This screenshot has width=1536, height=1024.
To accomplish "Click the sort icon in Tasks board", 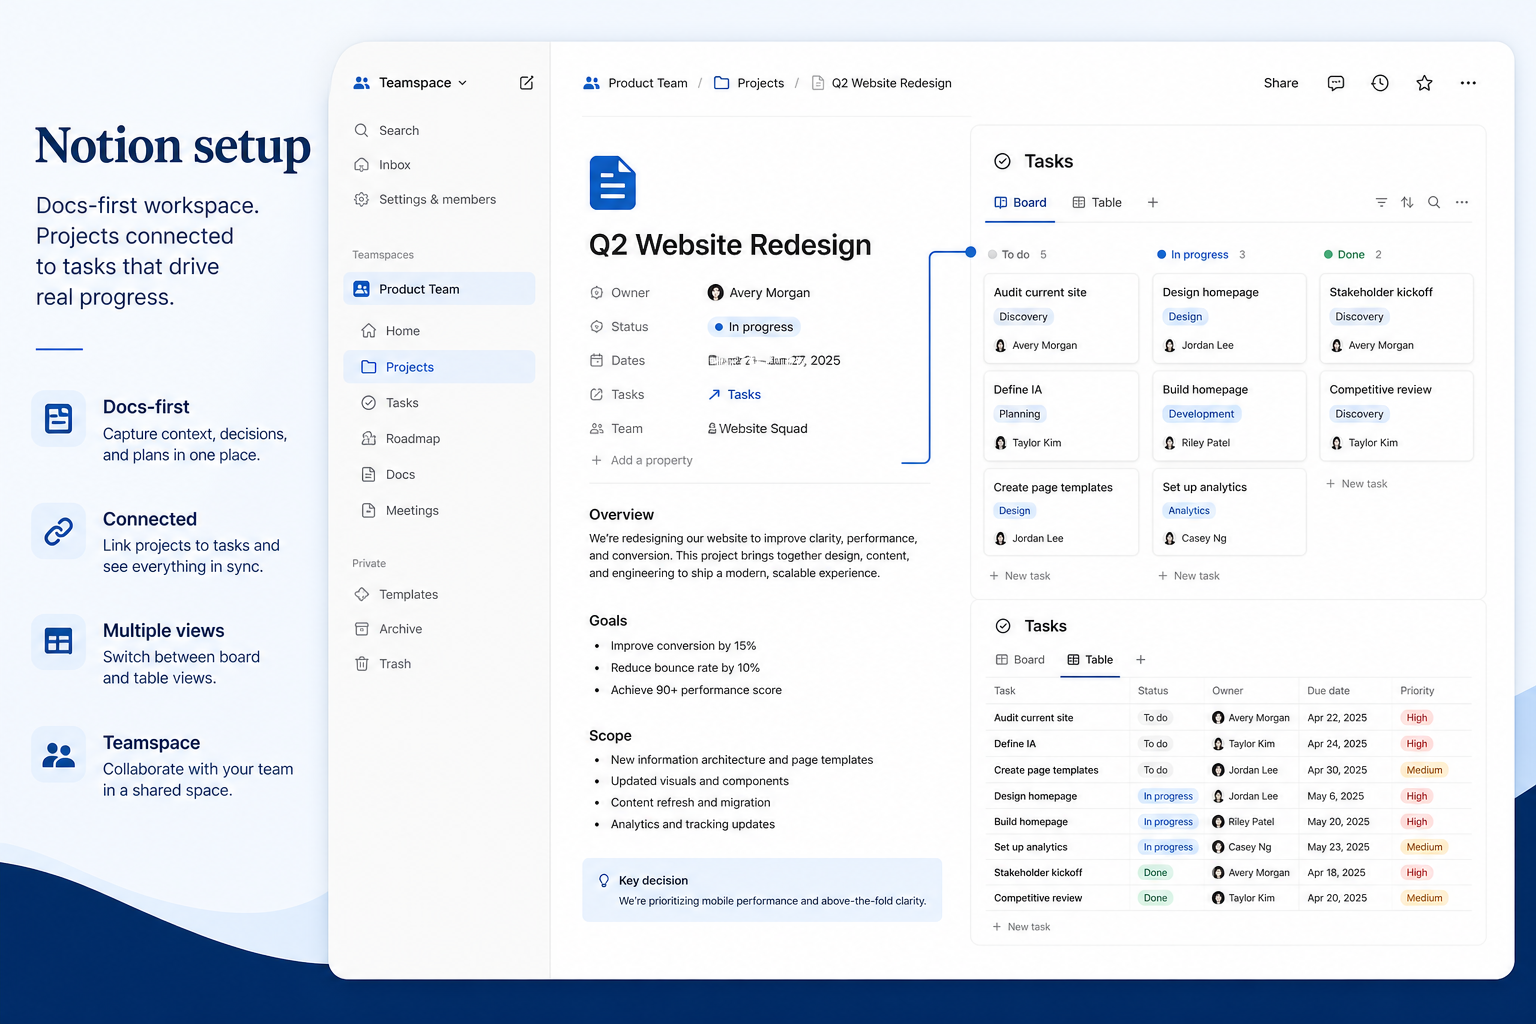I will point(1407,203).
